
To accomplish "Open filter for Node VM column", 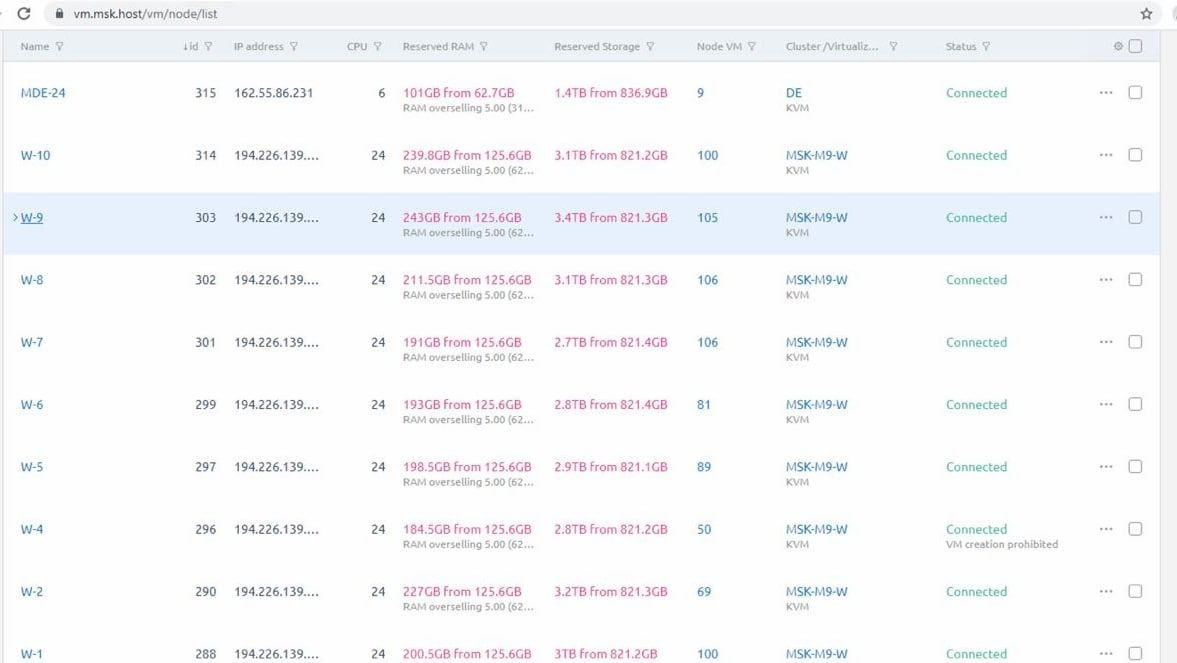I will point(751,47).
